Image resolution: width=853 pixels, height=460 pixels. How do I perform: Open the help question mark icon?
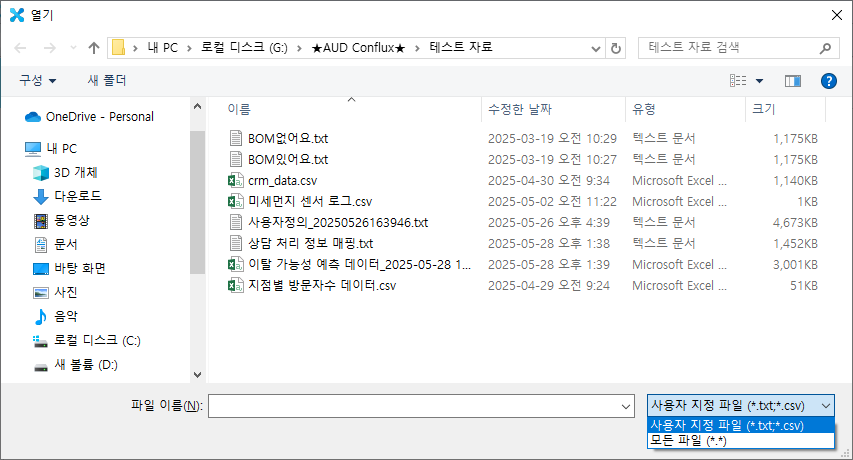point(828,80)
